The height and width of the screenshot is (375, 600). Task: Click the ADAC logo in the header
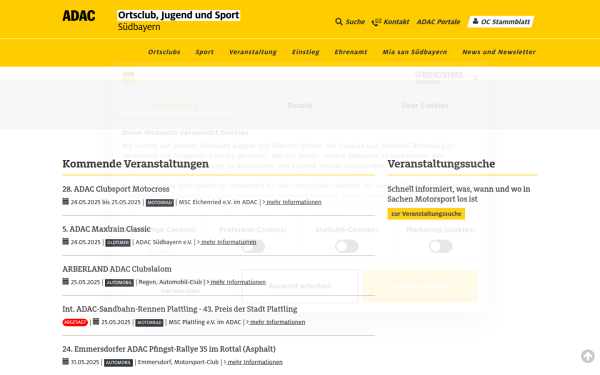coord(79,16)
